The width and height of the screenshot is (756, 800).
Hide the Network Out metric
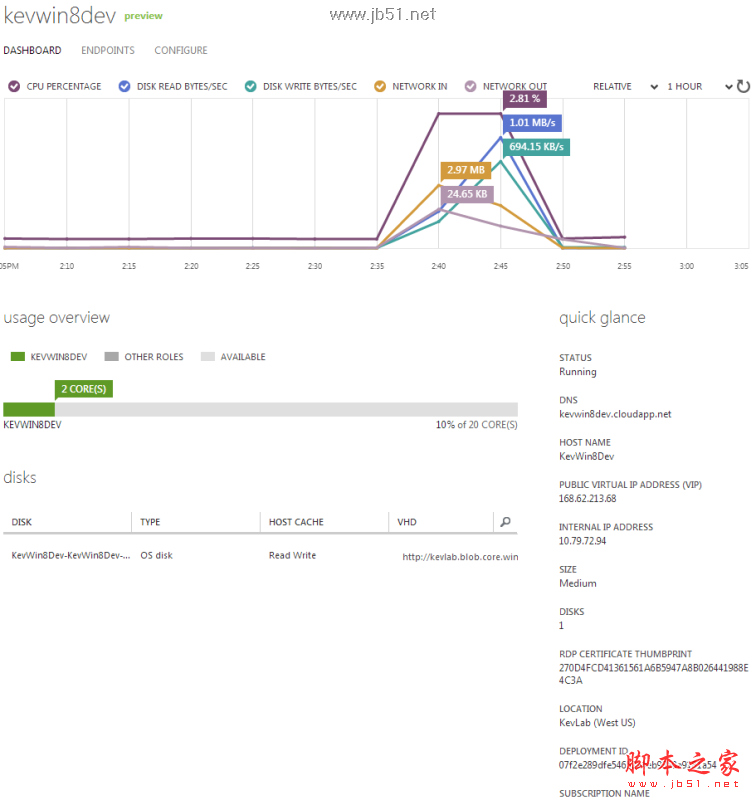471,87
